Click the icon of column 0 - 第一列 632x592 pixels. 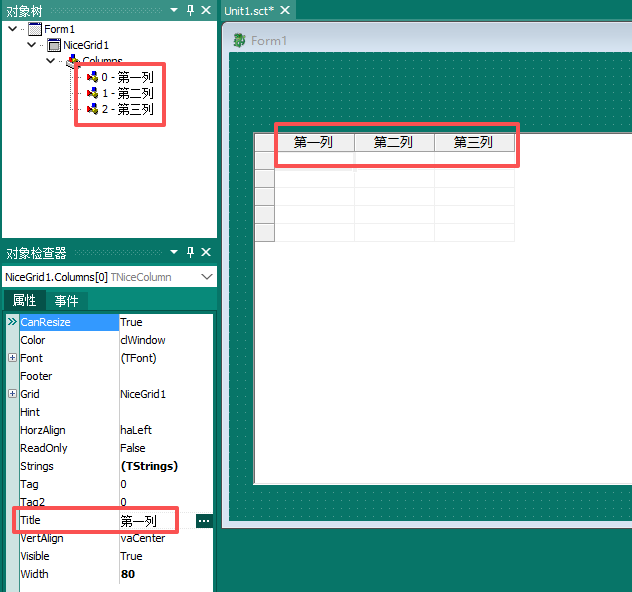(92, 77)
